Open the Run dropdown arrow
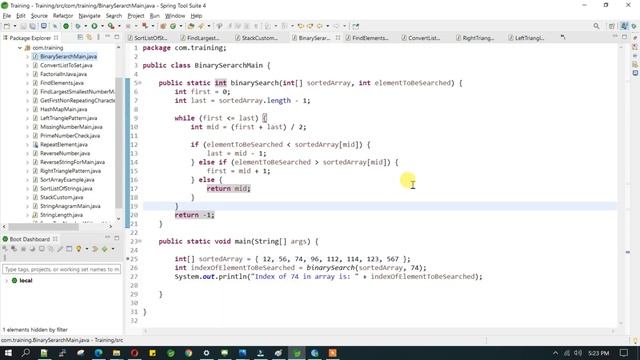 click(x=102, y=26)
